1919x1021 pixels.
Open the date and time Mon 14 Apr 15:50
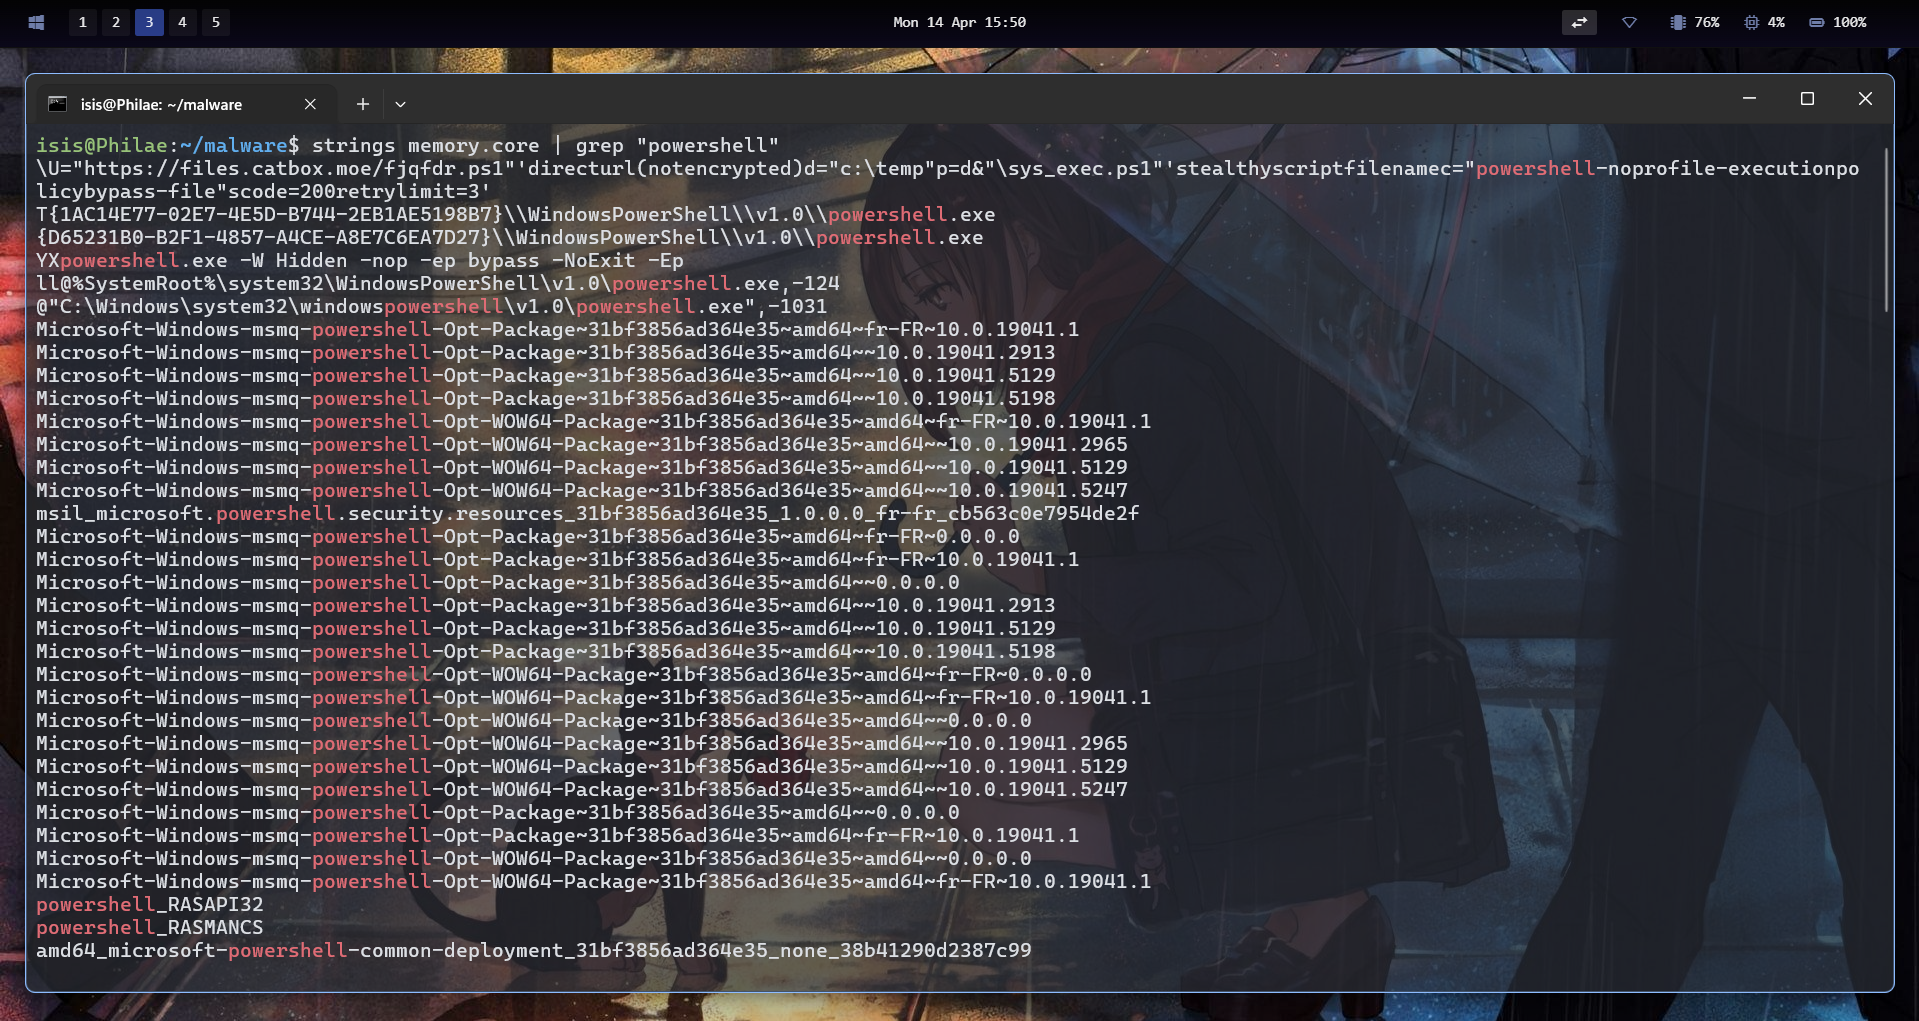[x=959, y=22]
